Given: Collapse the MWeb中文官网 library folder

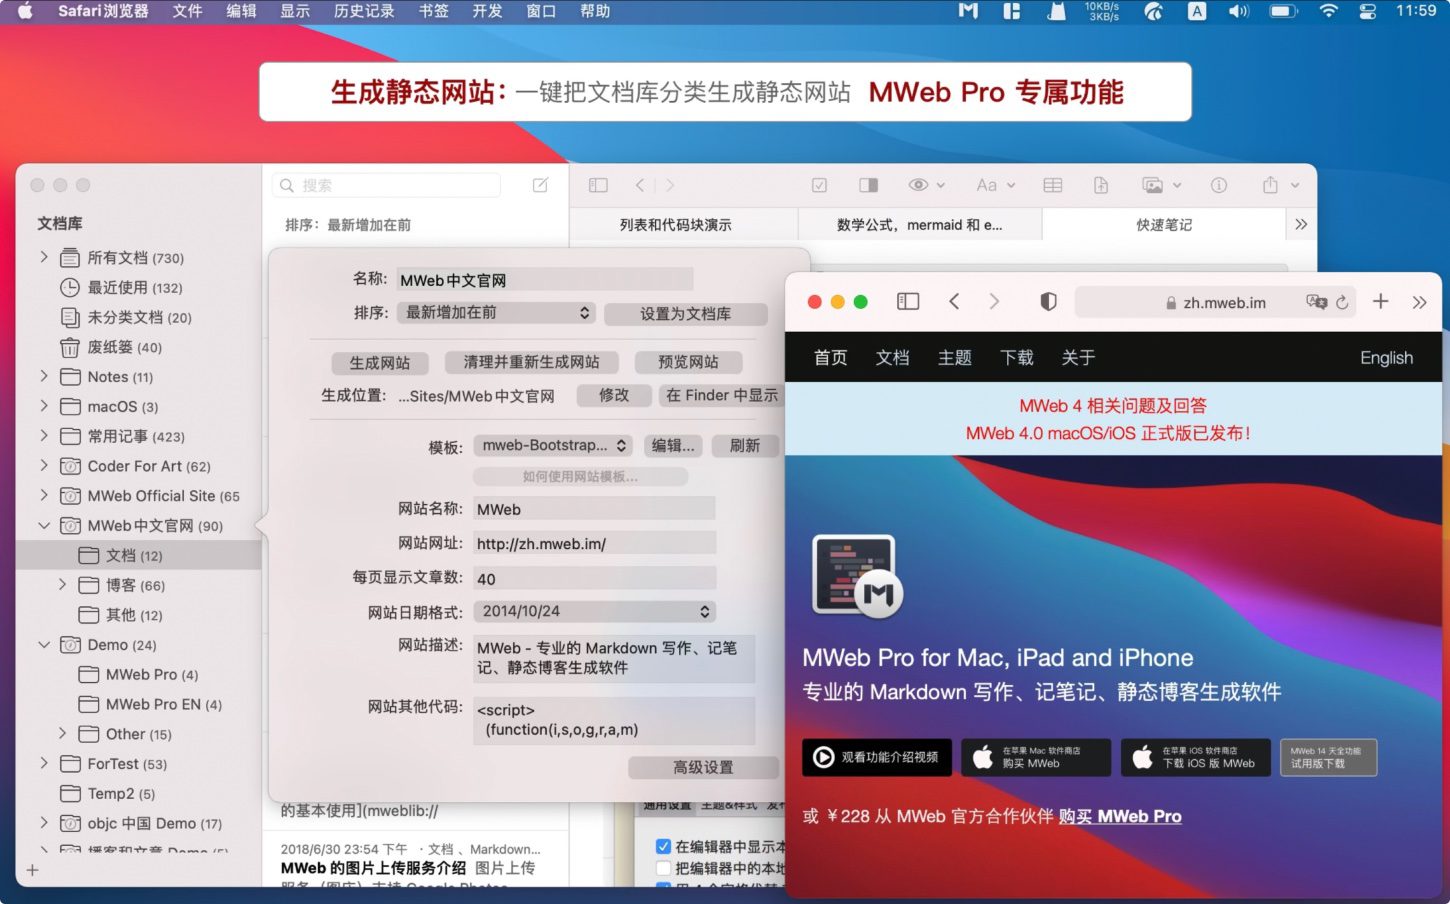Looking at the screenshot, I should 44,526.
